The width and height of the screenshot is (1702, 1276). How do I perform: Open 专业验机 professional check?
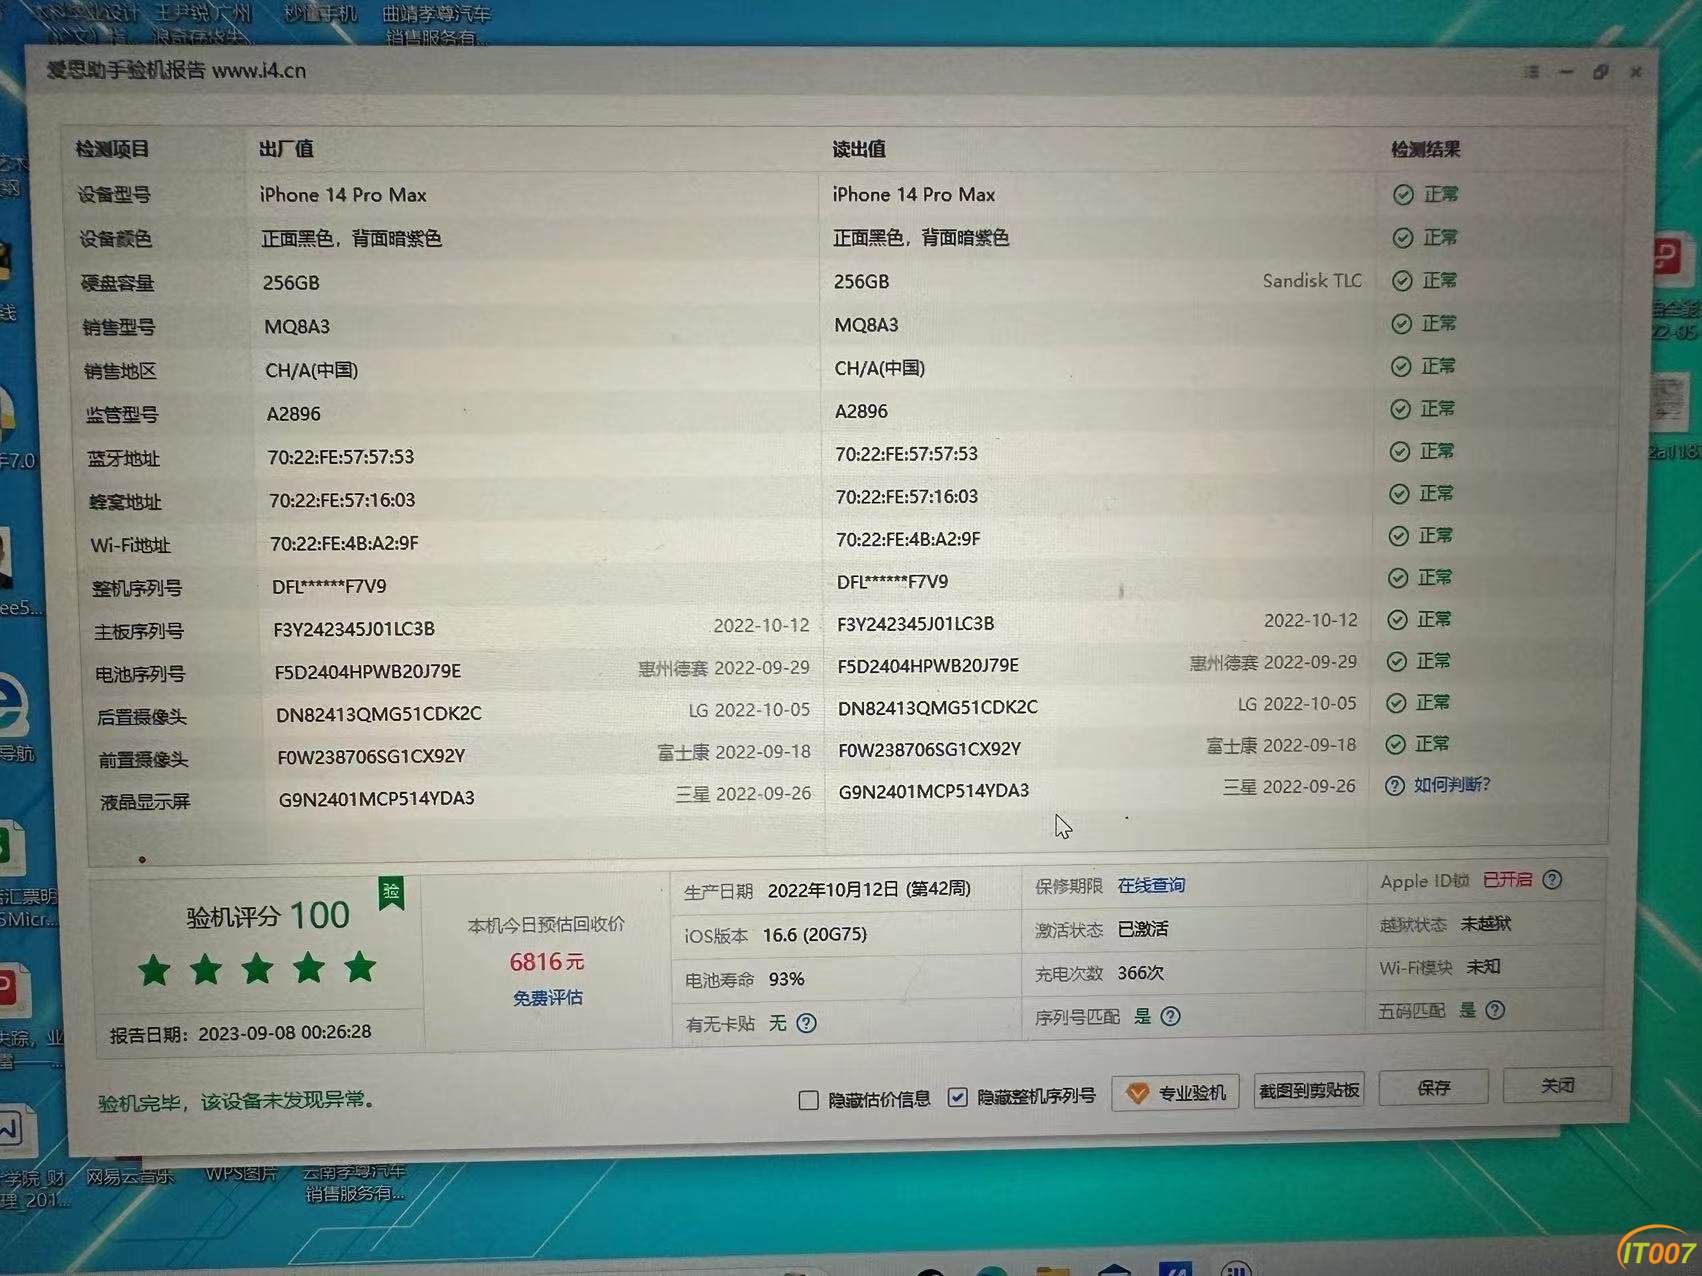[1175, 1092]
